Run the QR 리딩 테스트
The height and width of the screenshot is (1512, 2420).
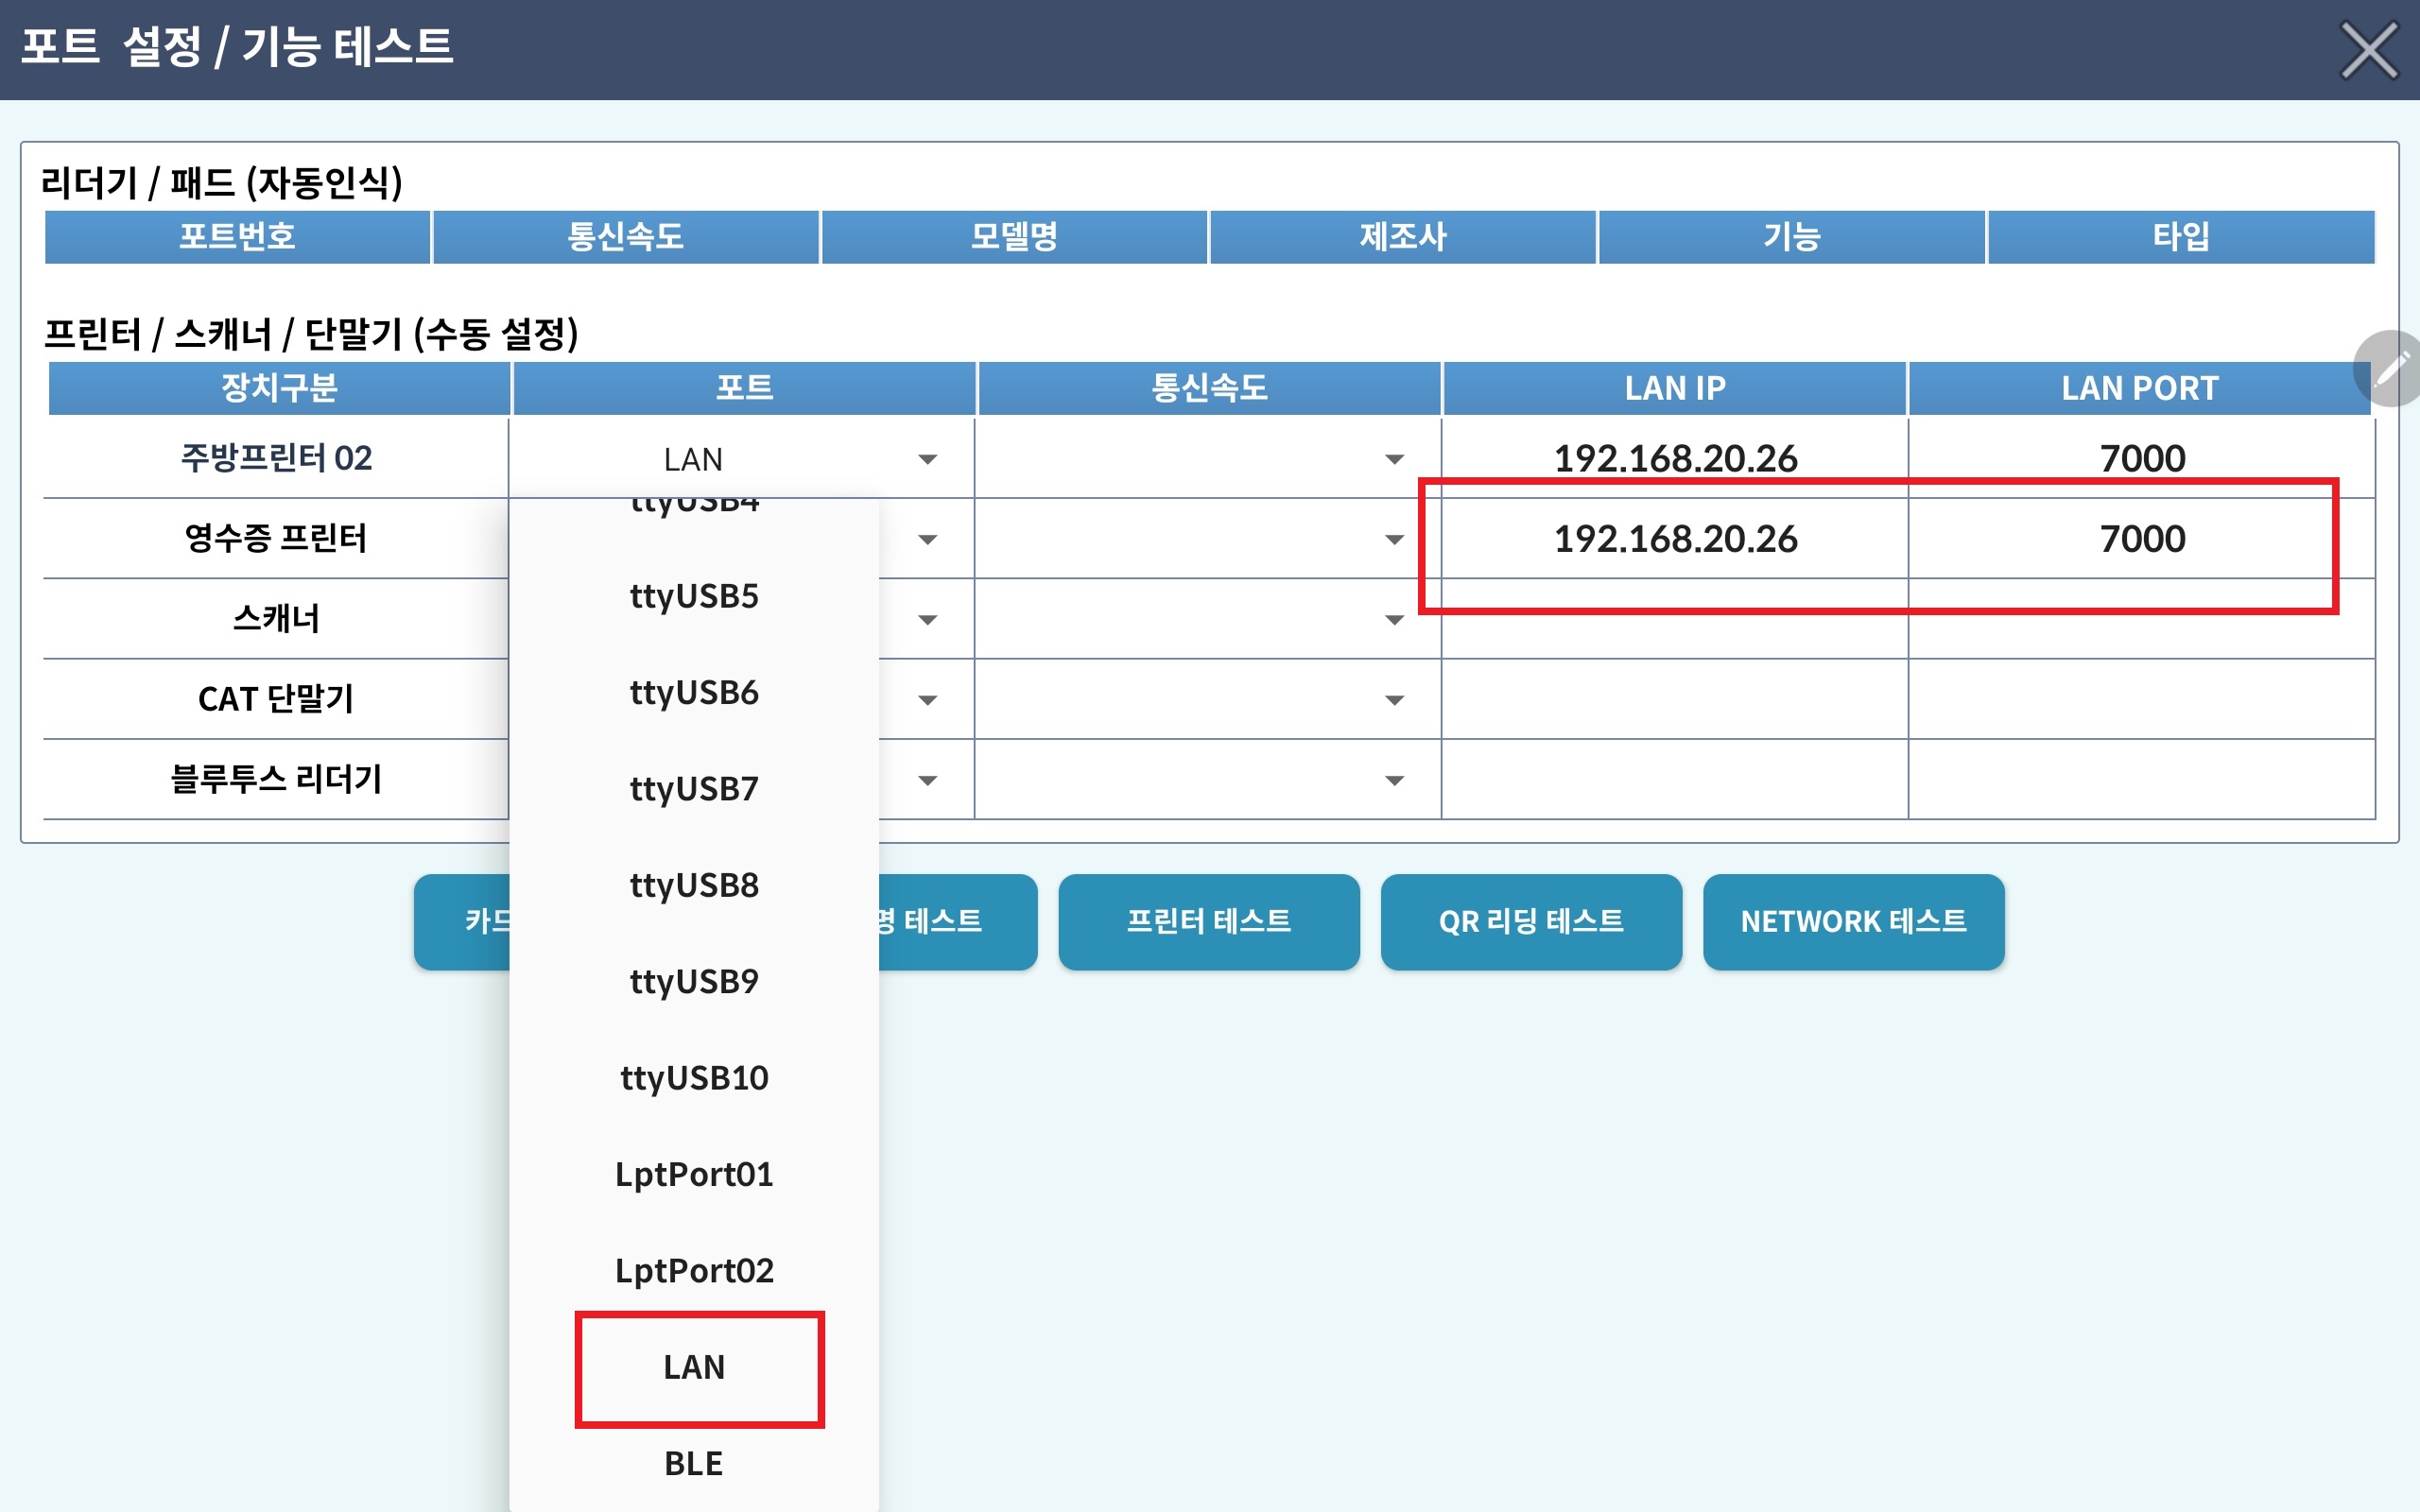pos(1530,921)
